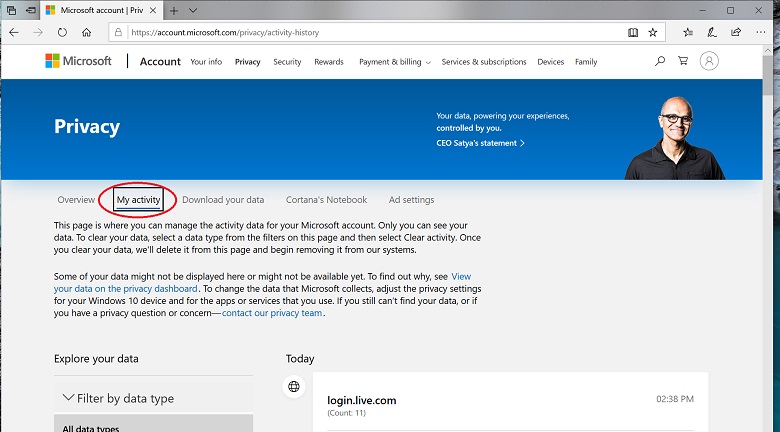This screenshot has height=432, width=780.
Task: Click the set tabs aside icon
Action: tap(31, 10)
